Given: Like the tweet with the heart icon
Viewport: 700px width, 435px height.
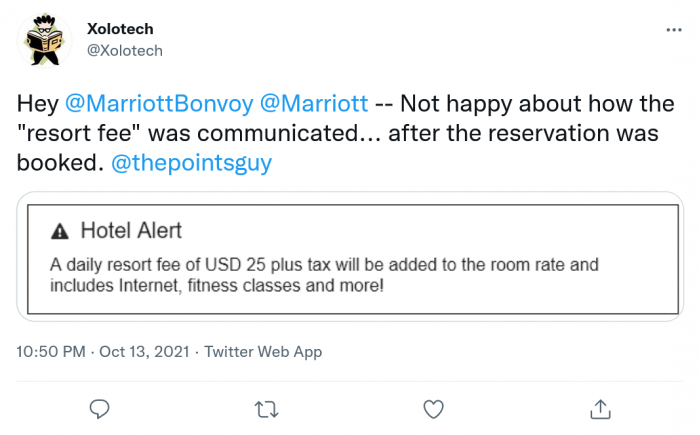Looking at the screenshot, I should click(433, 408).
